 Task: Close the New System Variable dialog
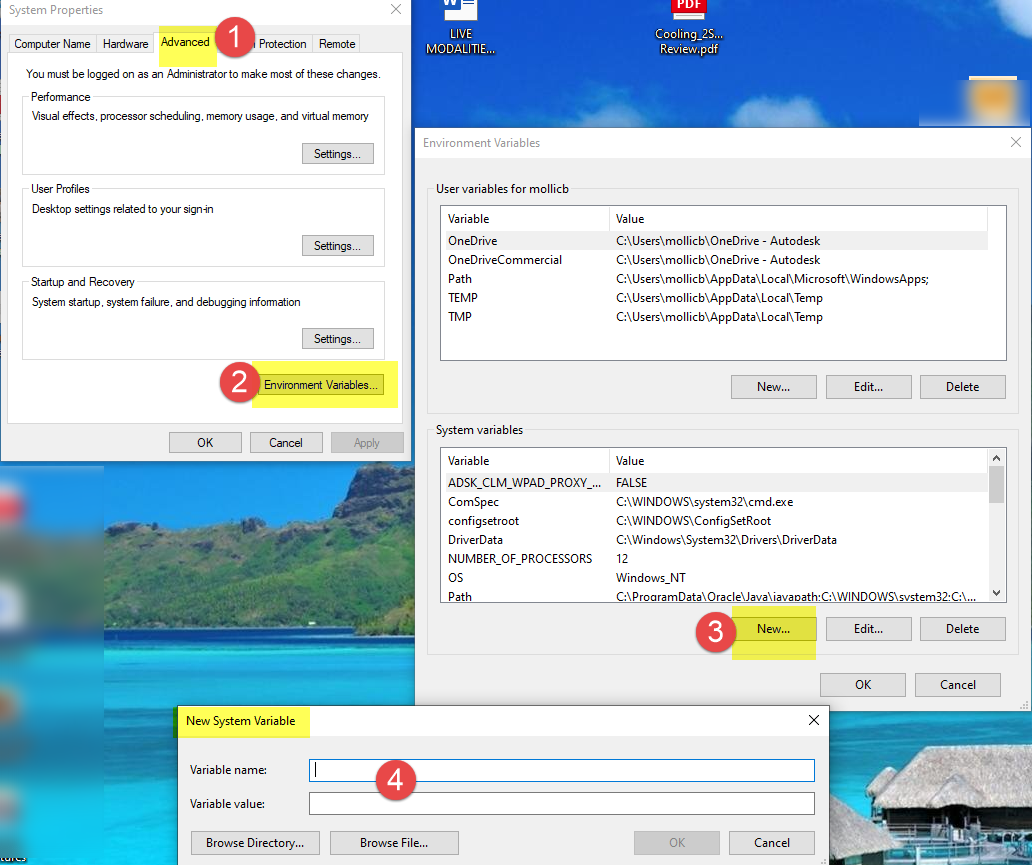click(813, 720)
